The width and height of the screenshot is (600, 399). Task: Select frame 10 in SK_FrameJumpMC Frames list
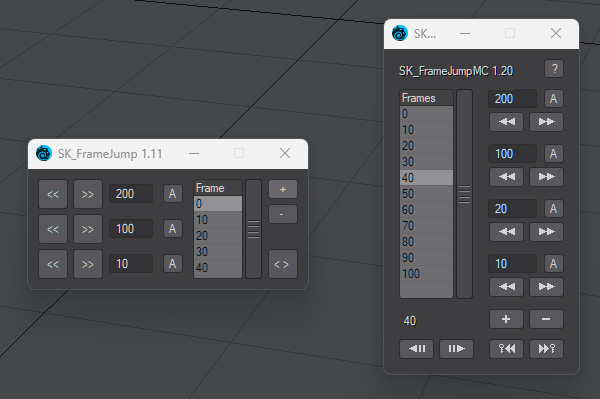[426, 130]
